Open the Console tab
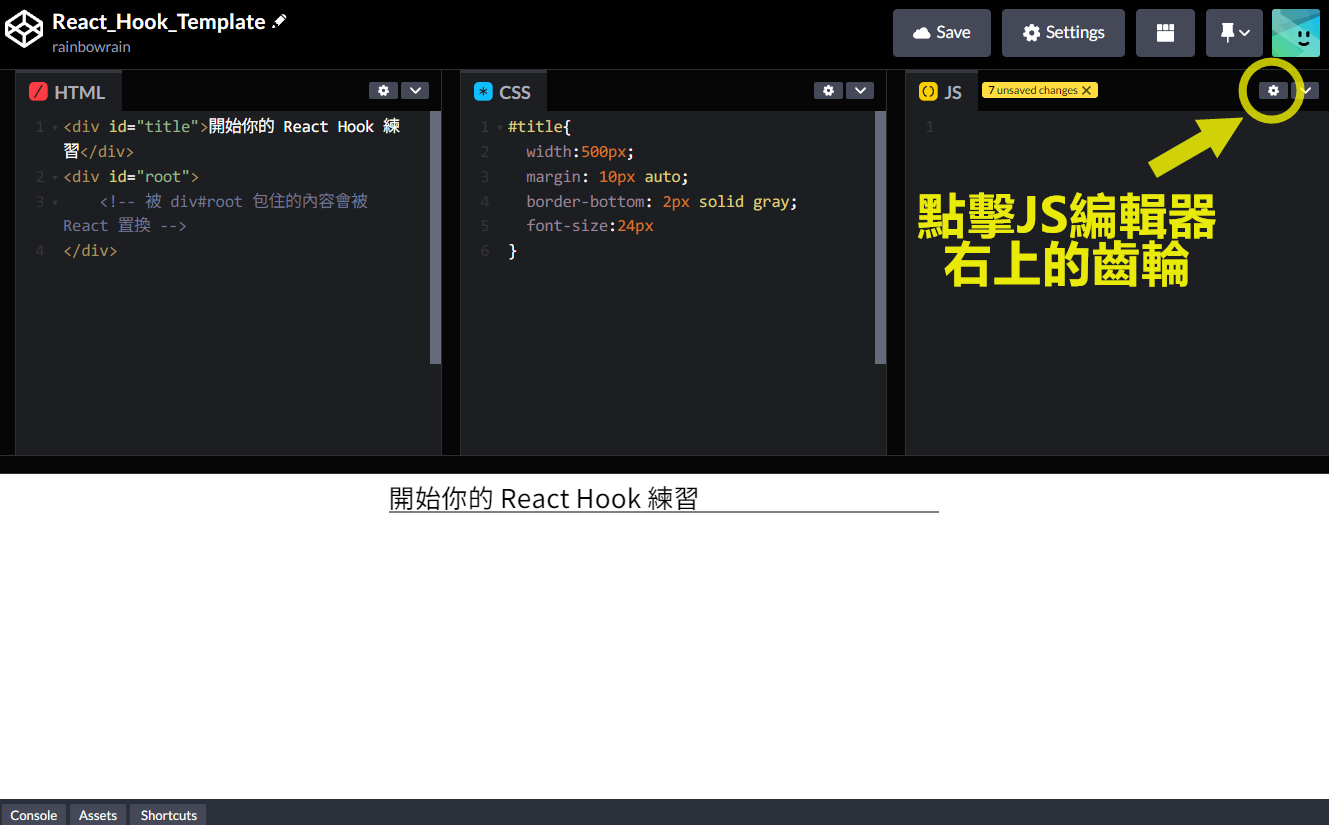The image size is (1329, 825). [x=33, y=814]
